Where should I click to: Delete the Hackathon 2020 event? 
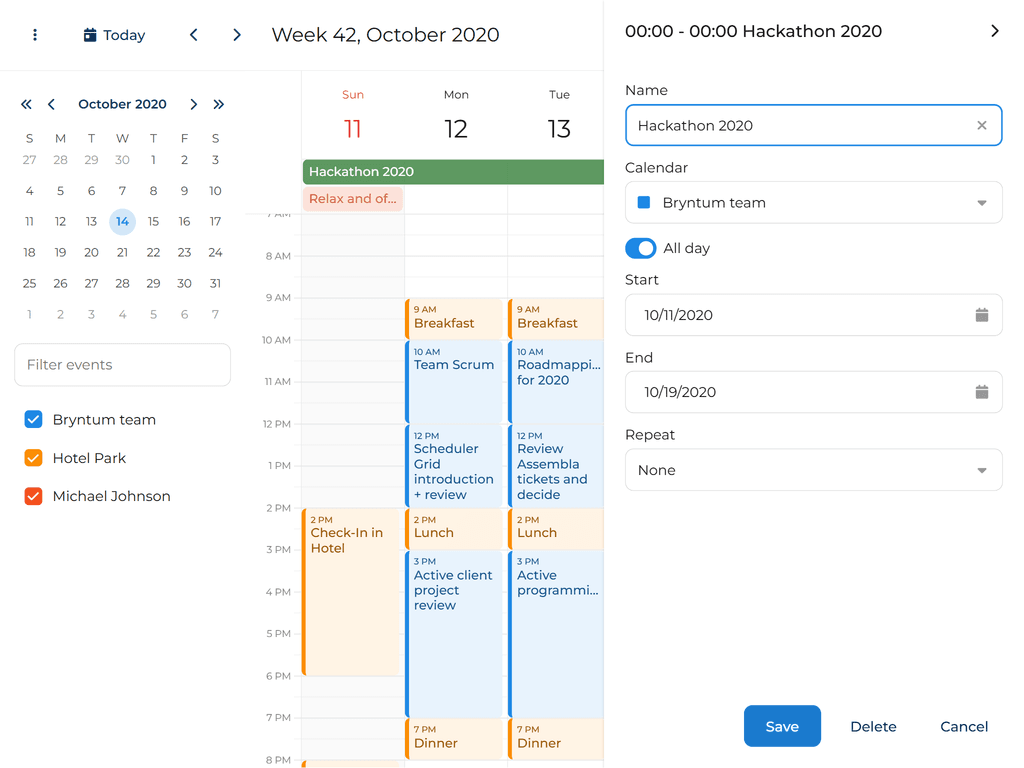[873, 726]
